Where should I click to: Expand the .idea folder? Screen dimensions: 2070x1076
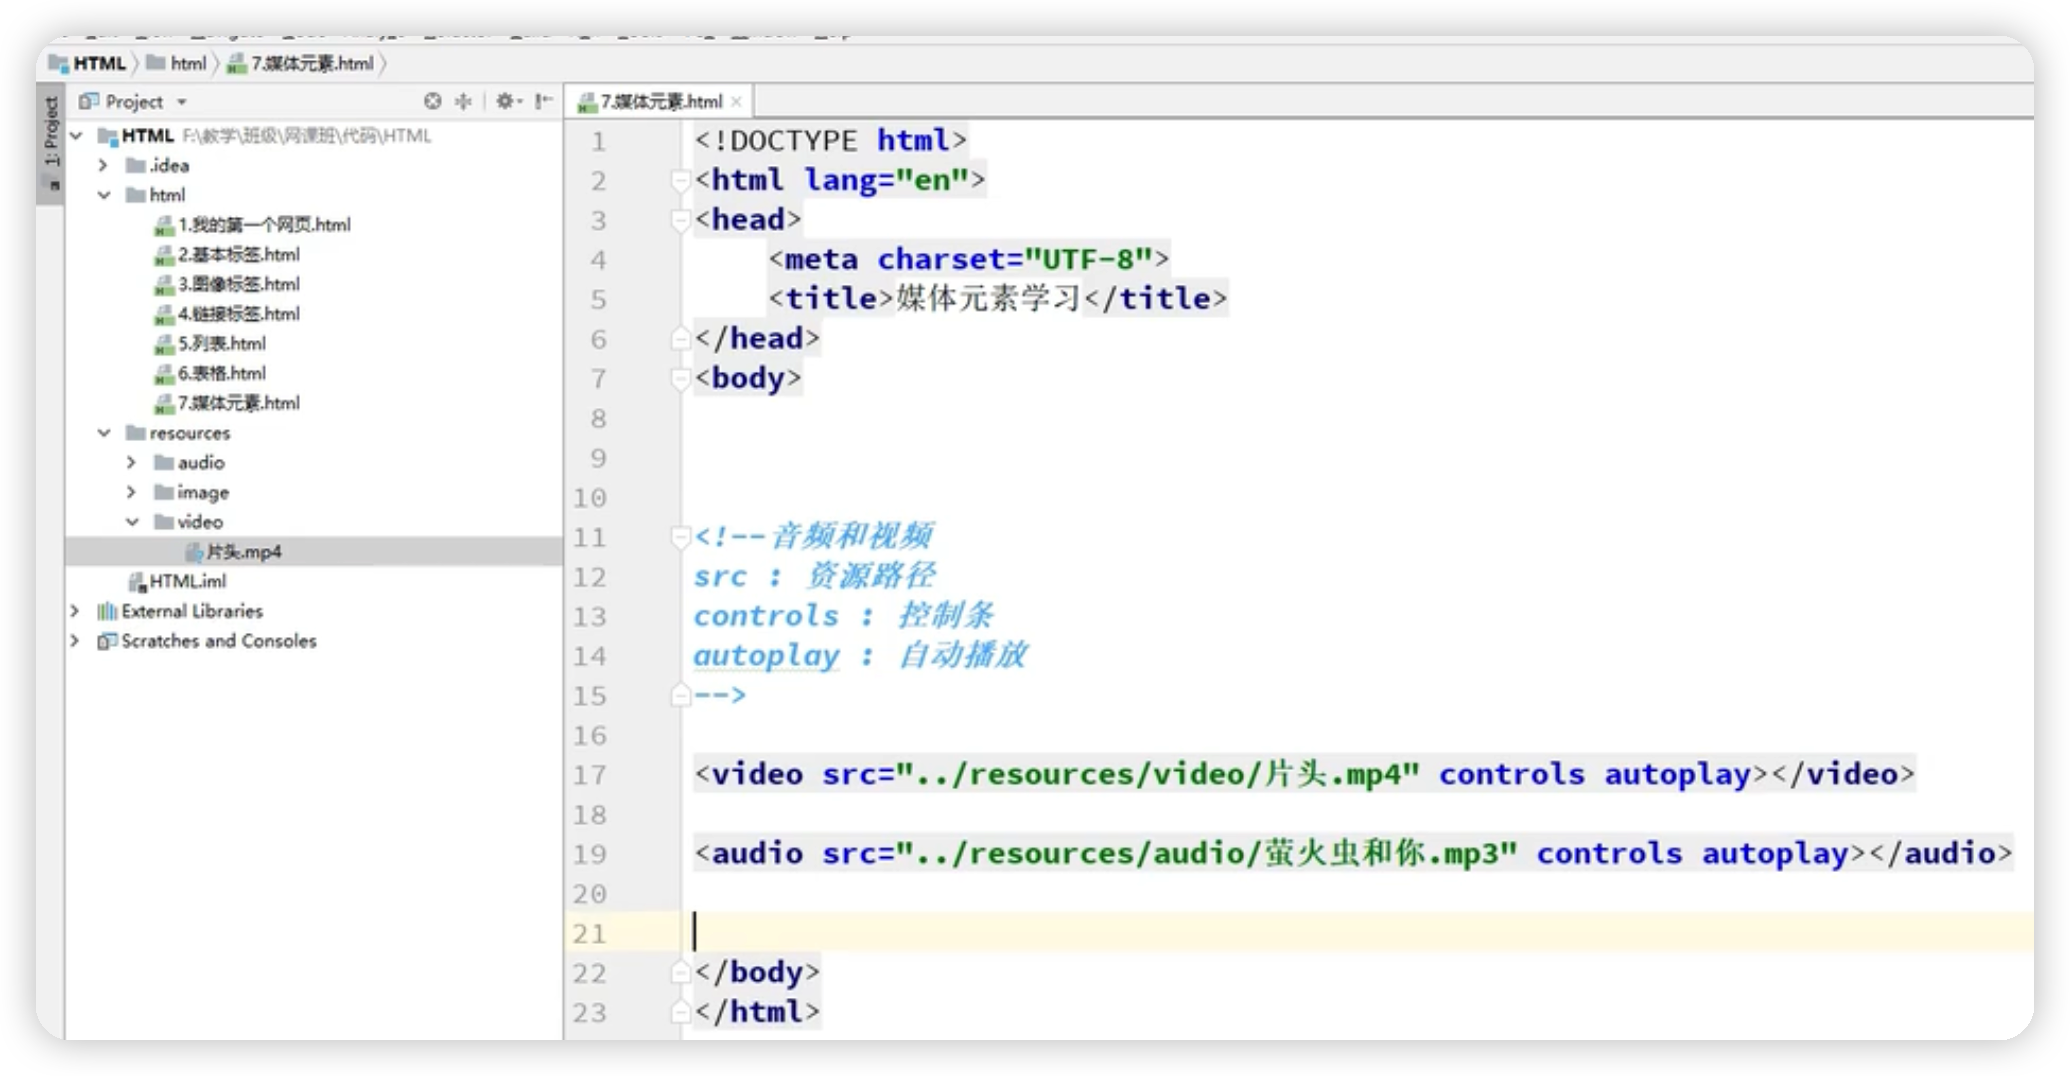tap(103, 165)
